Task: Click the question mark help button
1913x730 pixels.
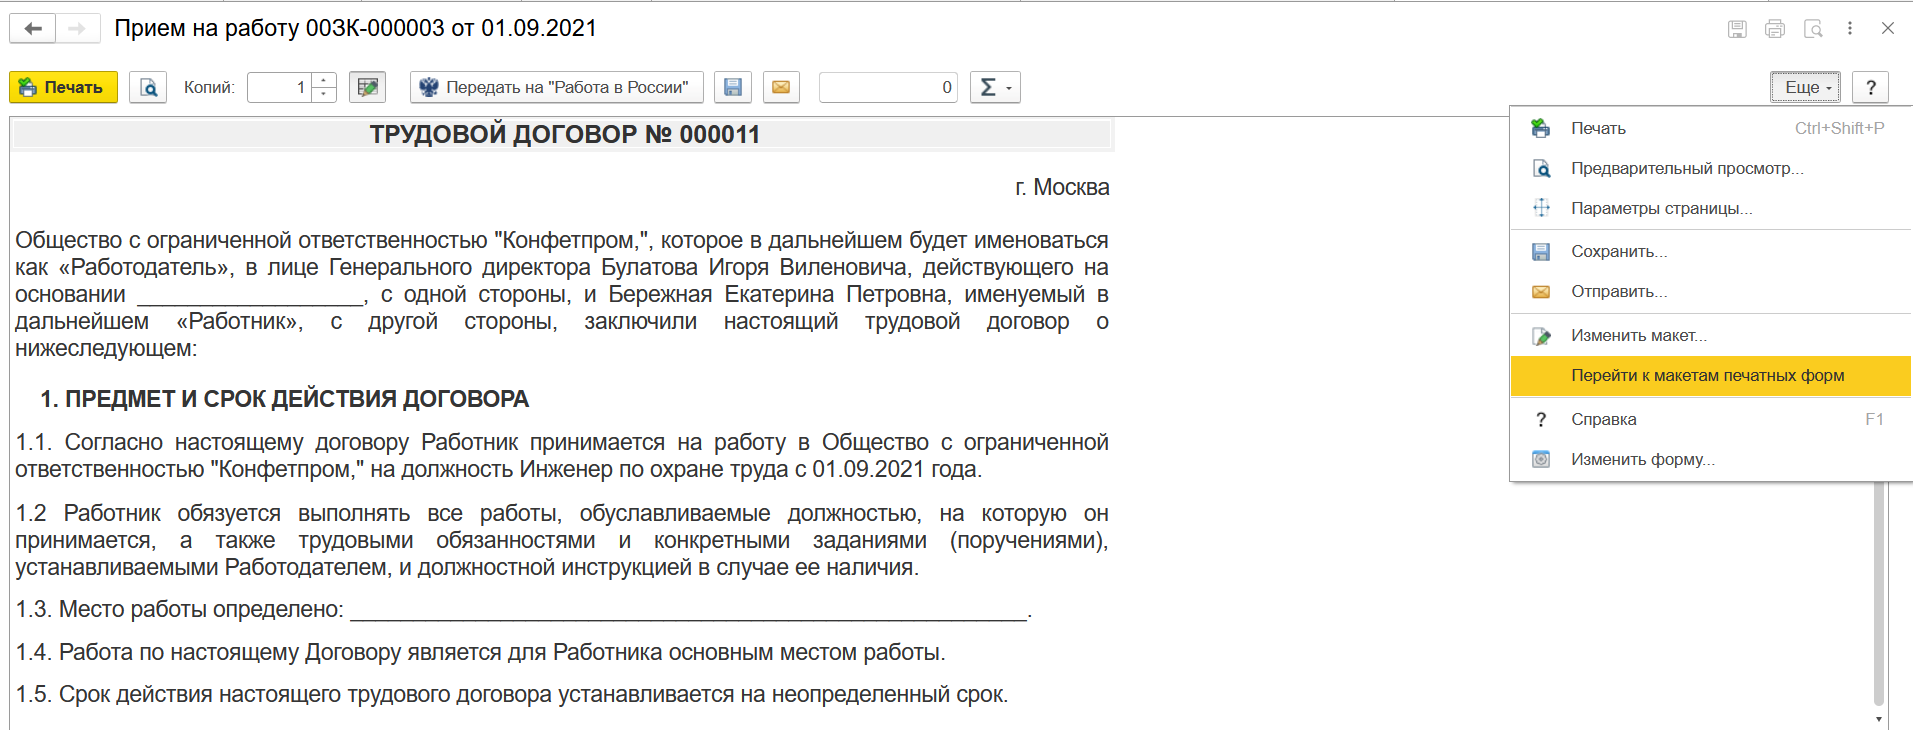Action: [x=1870, y=87]
